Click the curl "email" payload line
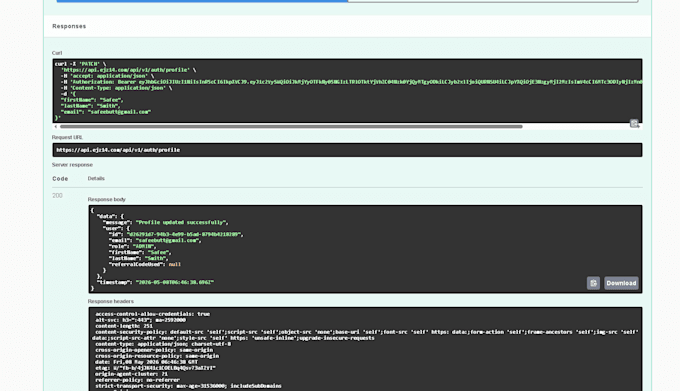 tap(106, 112)
